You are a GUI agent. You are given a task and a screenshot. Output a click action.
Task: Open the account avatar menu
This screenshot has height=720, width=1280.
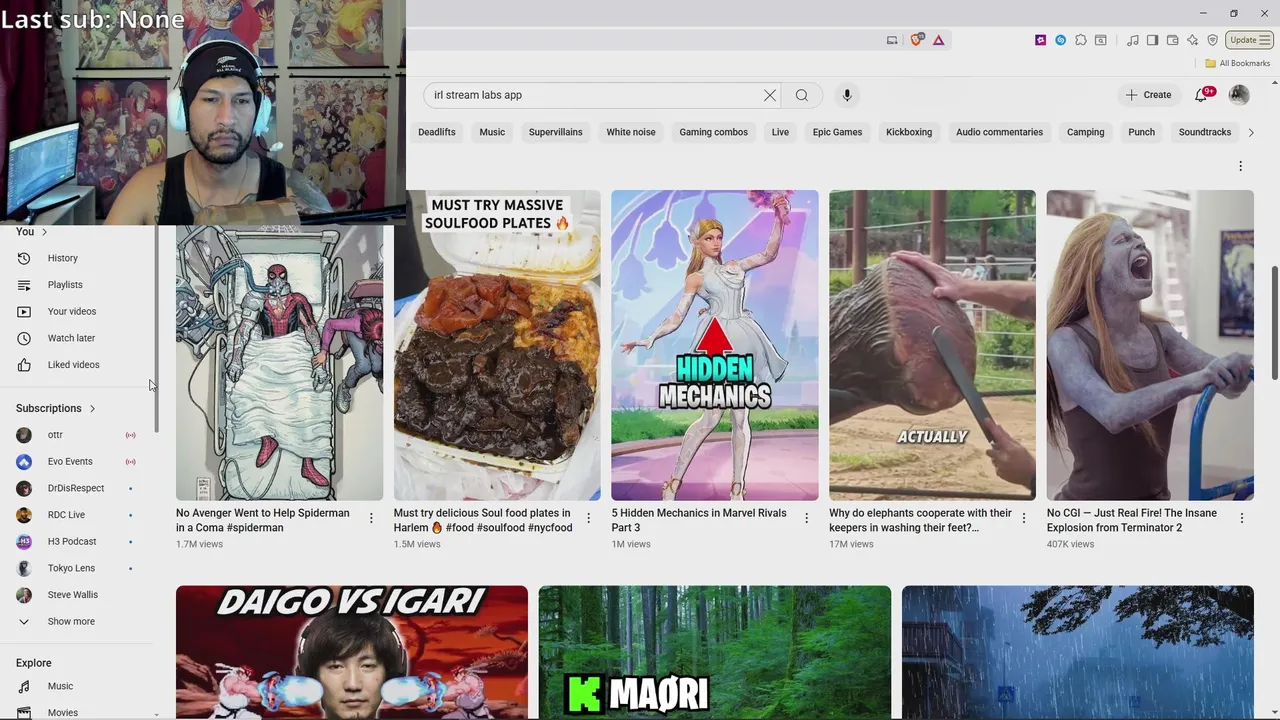(x=1239, y=95)
